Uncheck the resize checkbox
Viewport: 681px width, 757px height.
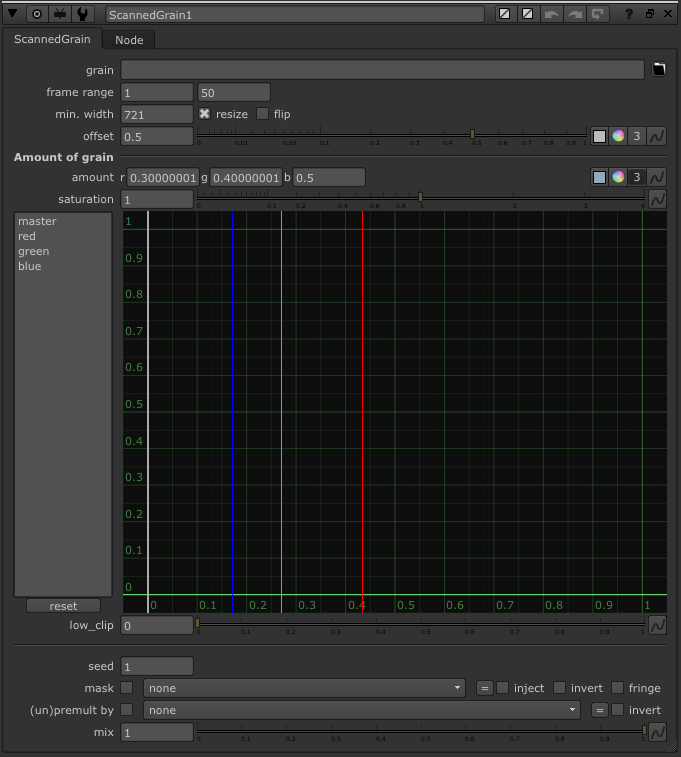click(205, 114)
